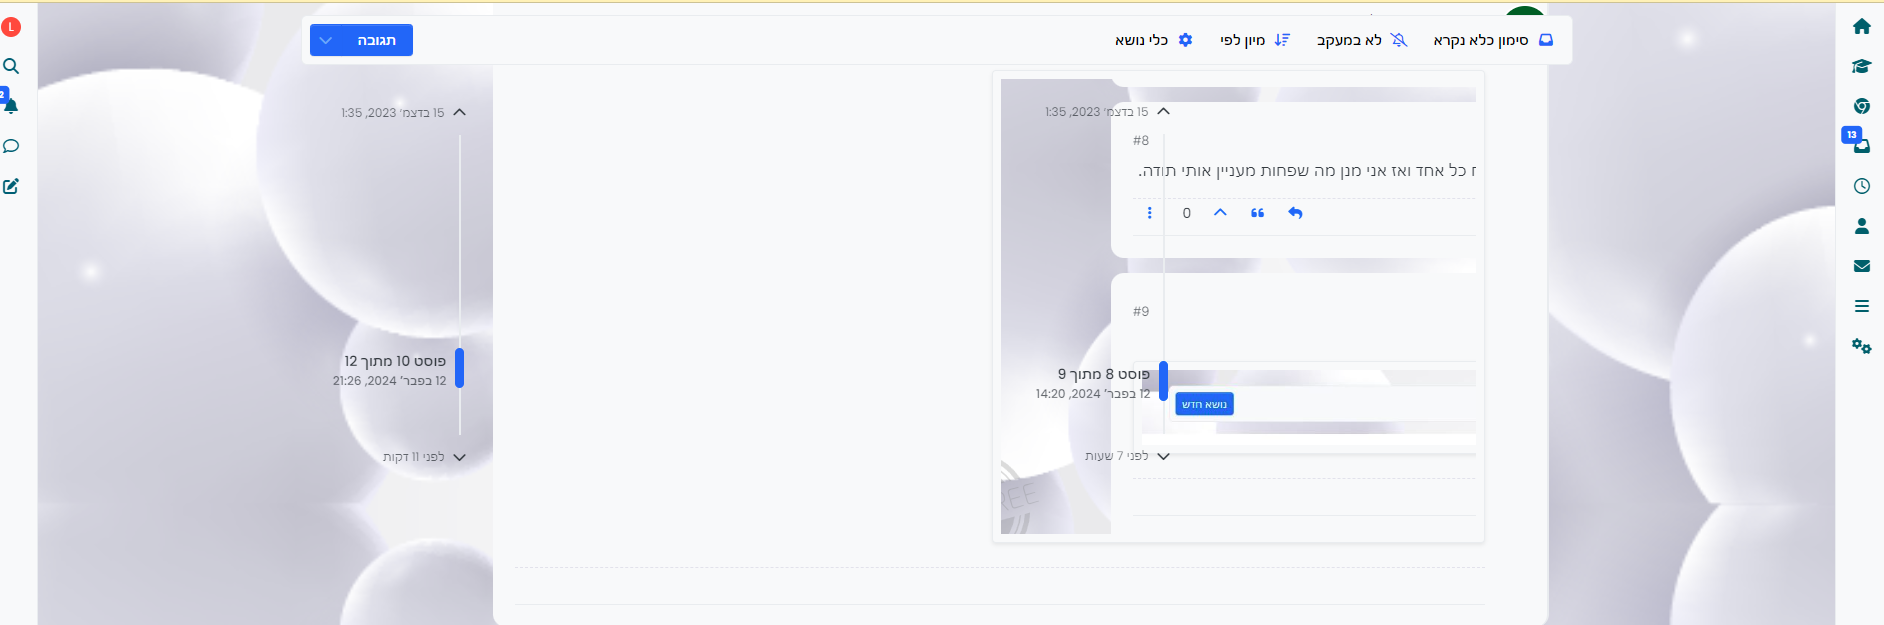
Task: Open search via magnifier icon
Action: coord(11,66)
